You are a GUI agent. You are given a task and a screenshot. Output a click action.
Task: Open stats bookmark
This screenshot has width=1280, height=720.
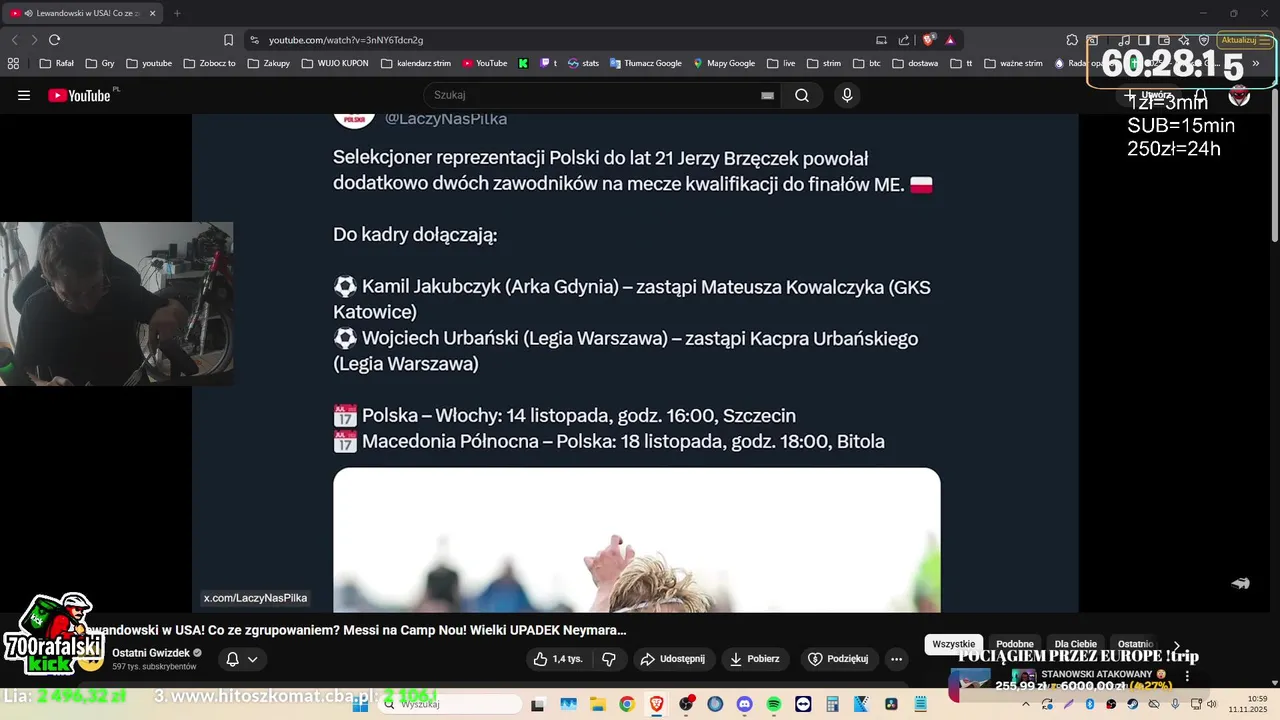click(584, 63)
